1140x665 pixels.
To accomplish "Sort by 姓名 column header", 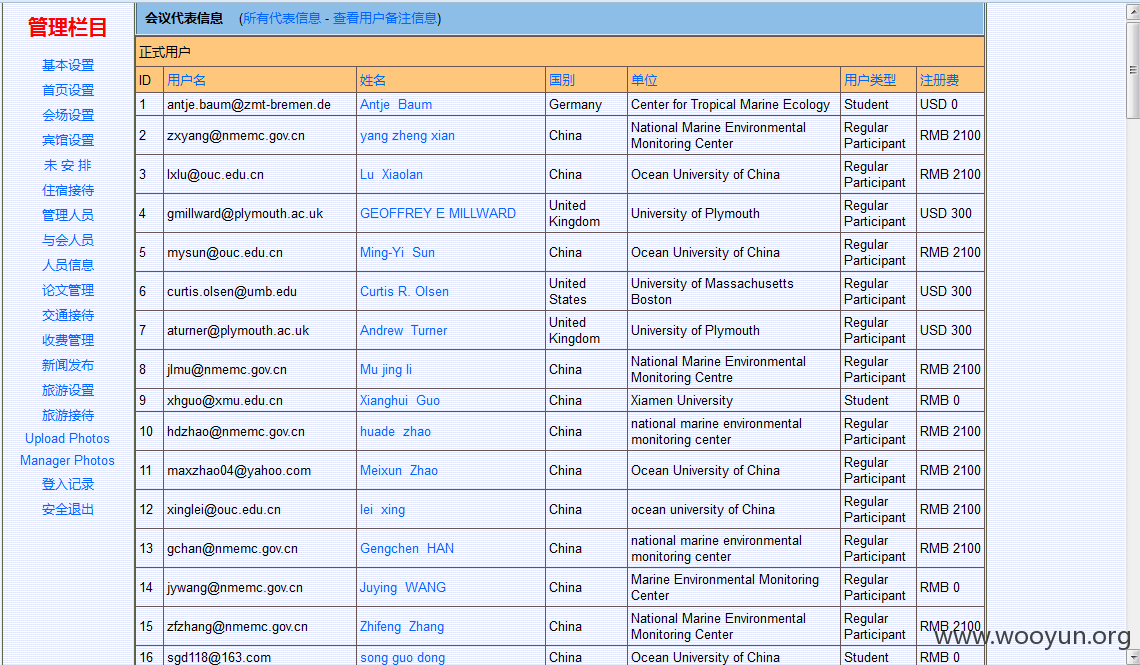I will pos(373,80).
